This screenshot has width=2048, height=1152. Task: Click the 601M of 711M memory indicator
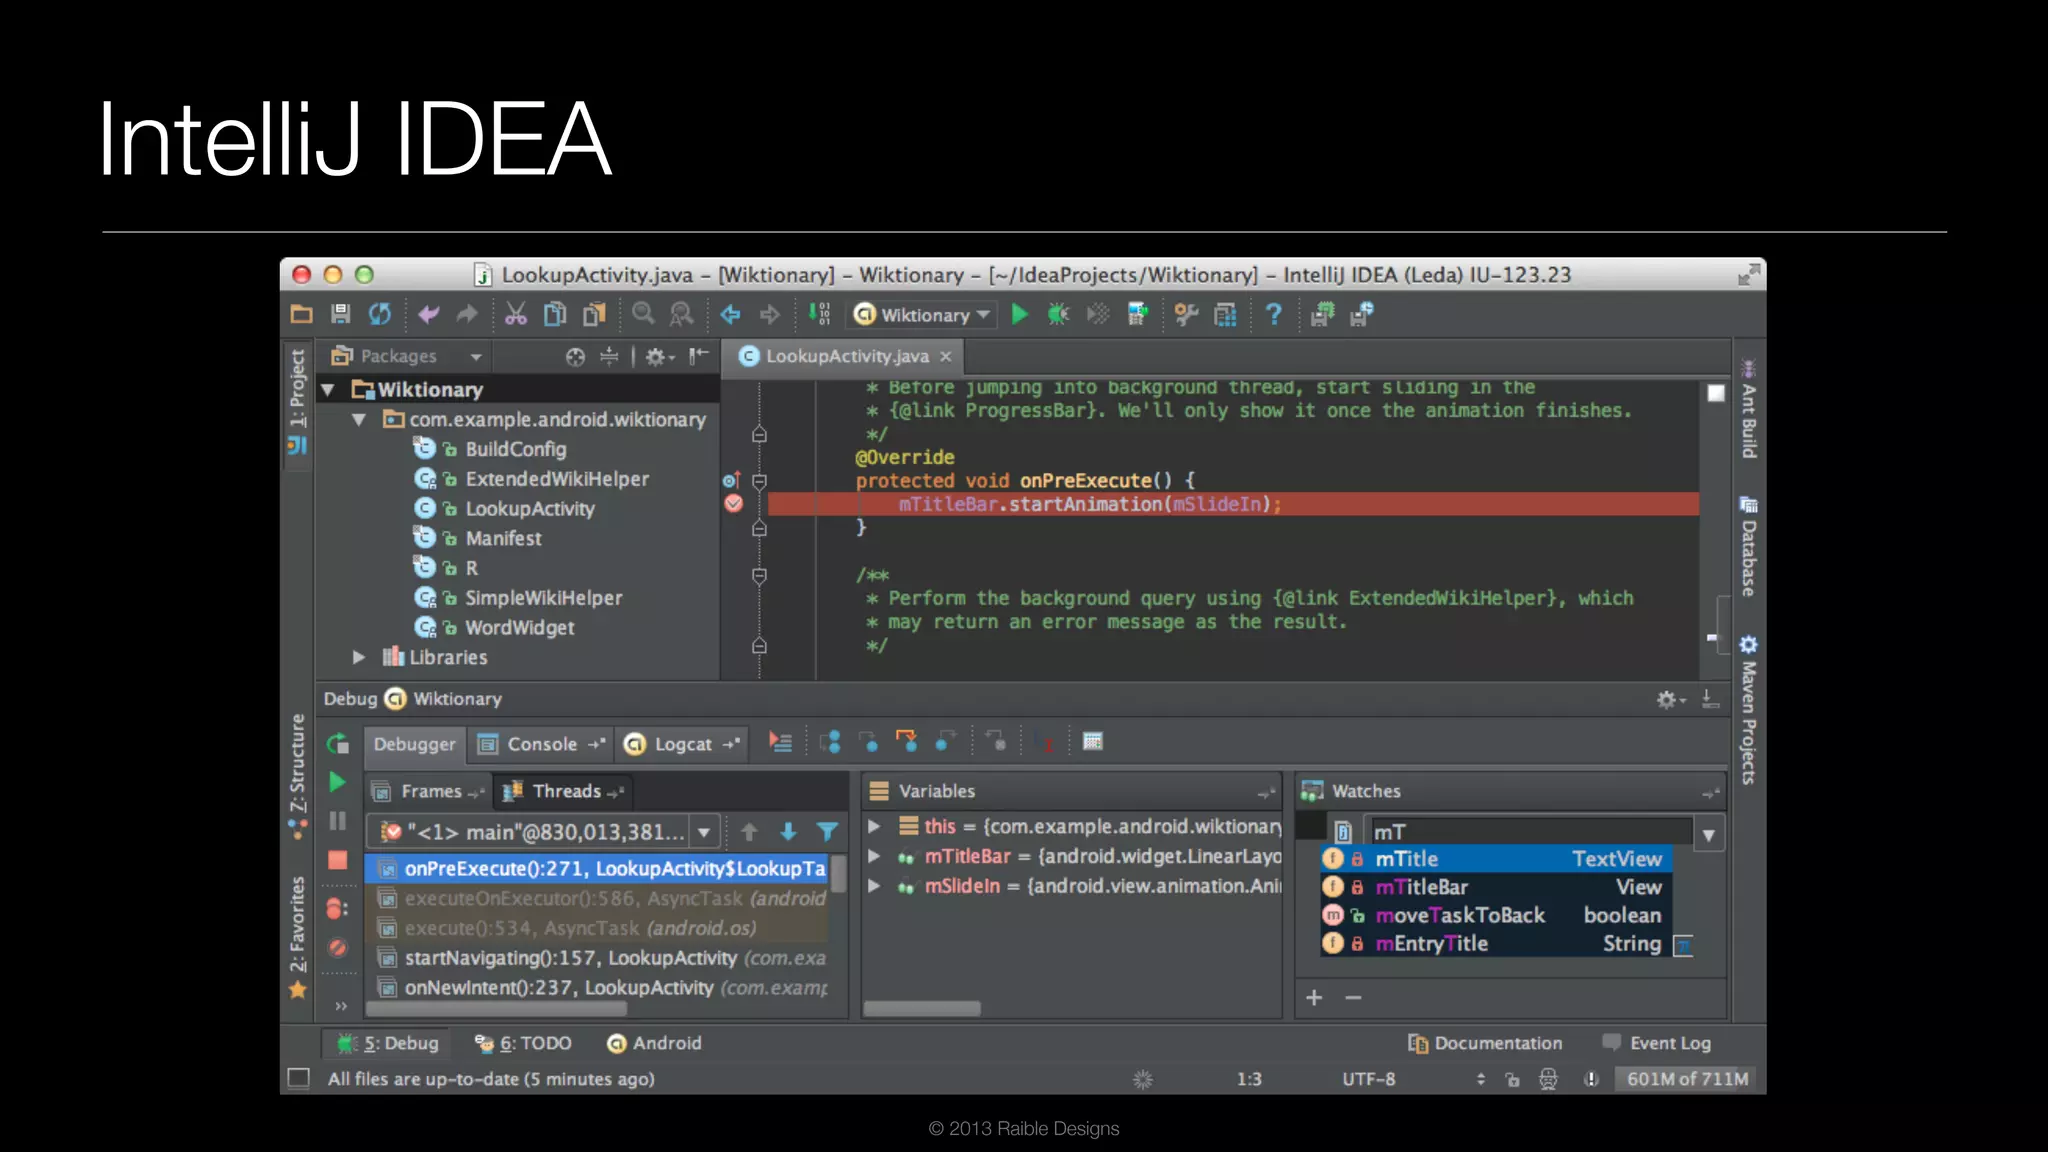[1687, 1079]
